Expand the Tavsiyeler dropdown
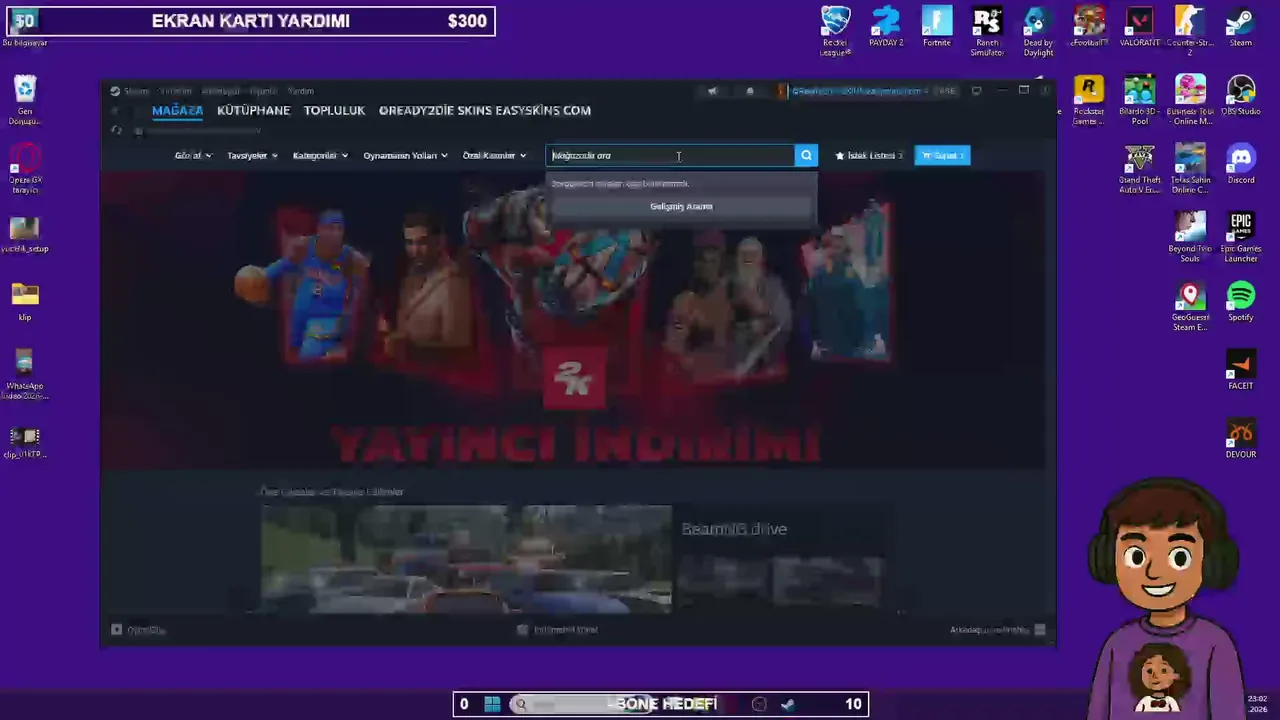Viewport: 1280px width, 720px height. coord(252,155)
